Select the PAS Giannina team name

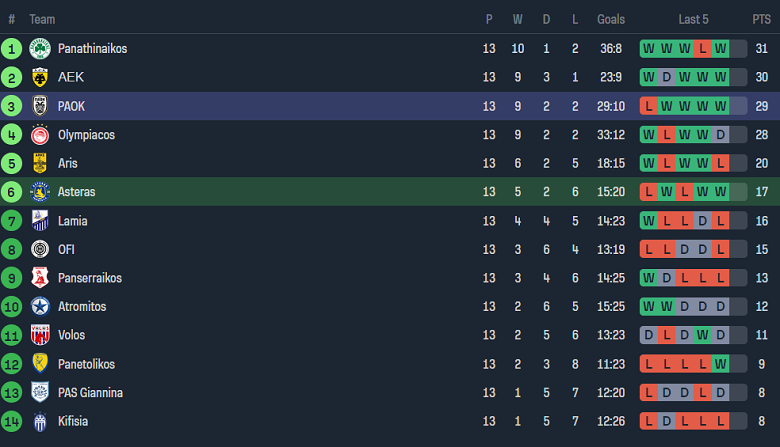(90, 393)
